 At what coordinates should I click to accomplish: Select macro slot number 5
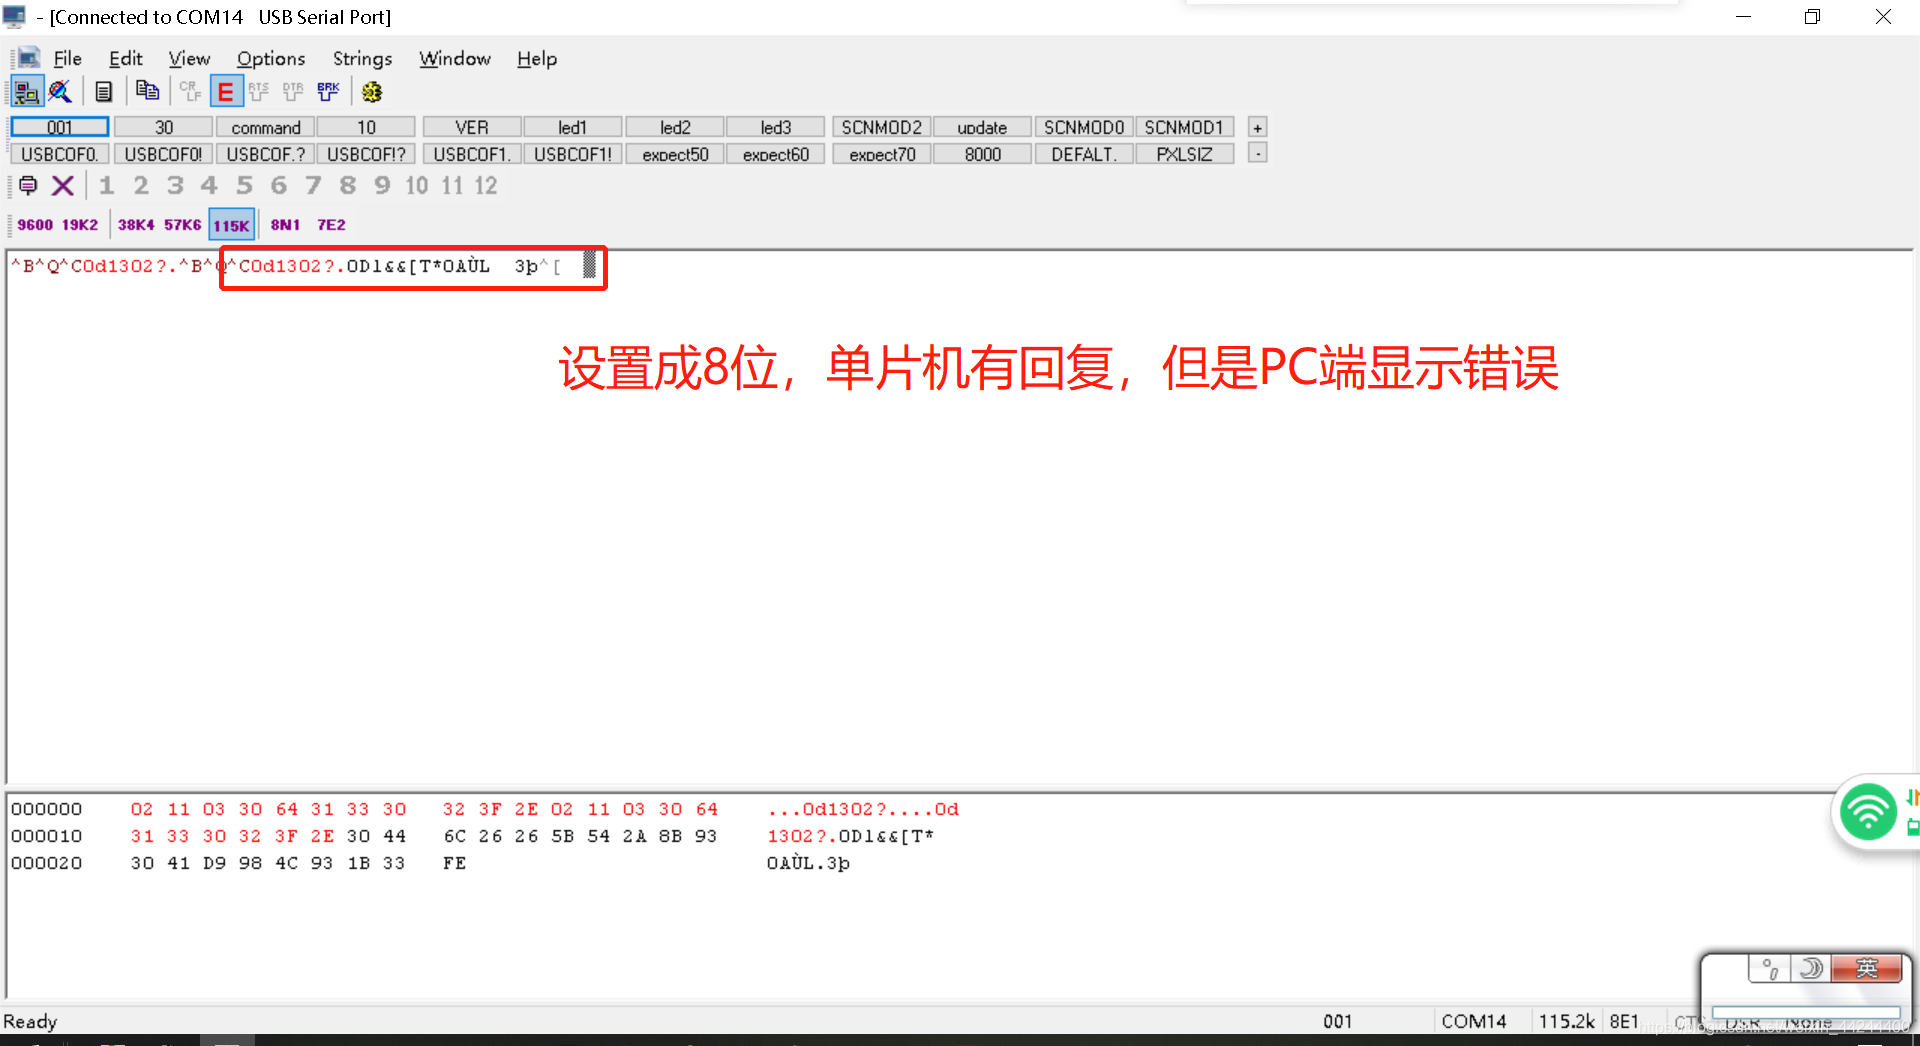(x=244, y=185)
